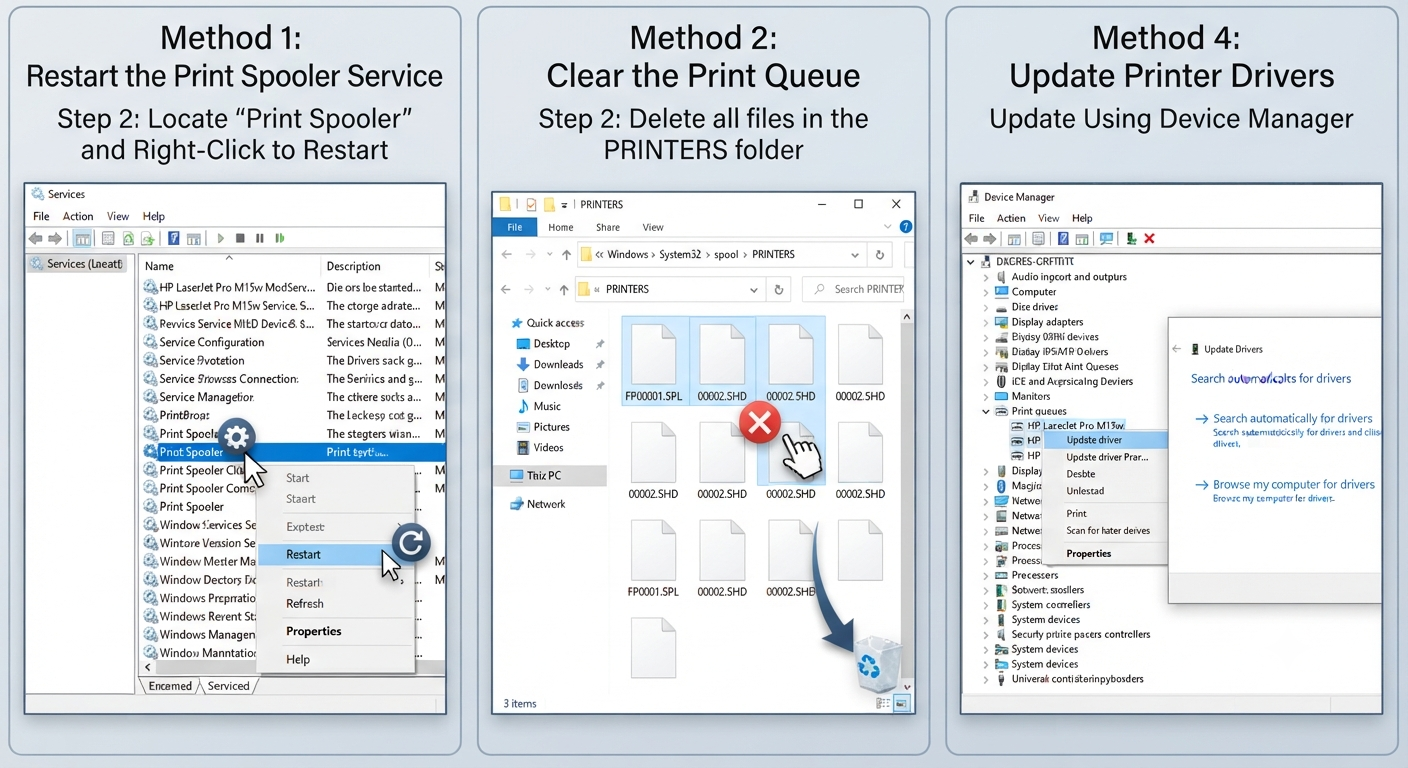The image size is (1408, 768).
Task: Click the red X uninstall icon in Device Manager
Action: point(1150,238)
